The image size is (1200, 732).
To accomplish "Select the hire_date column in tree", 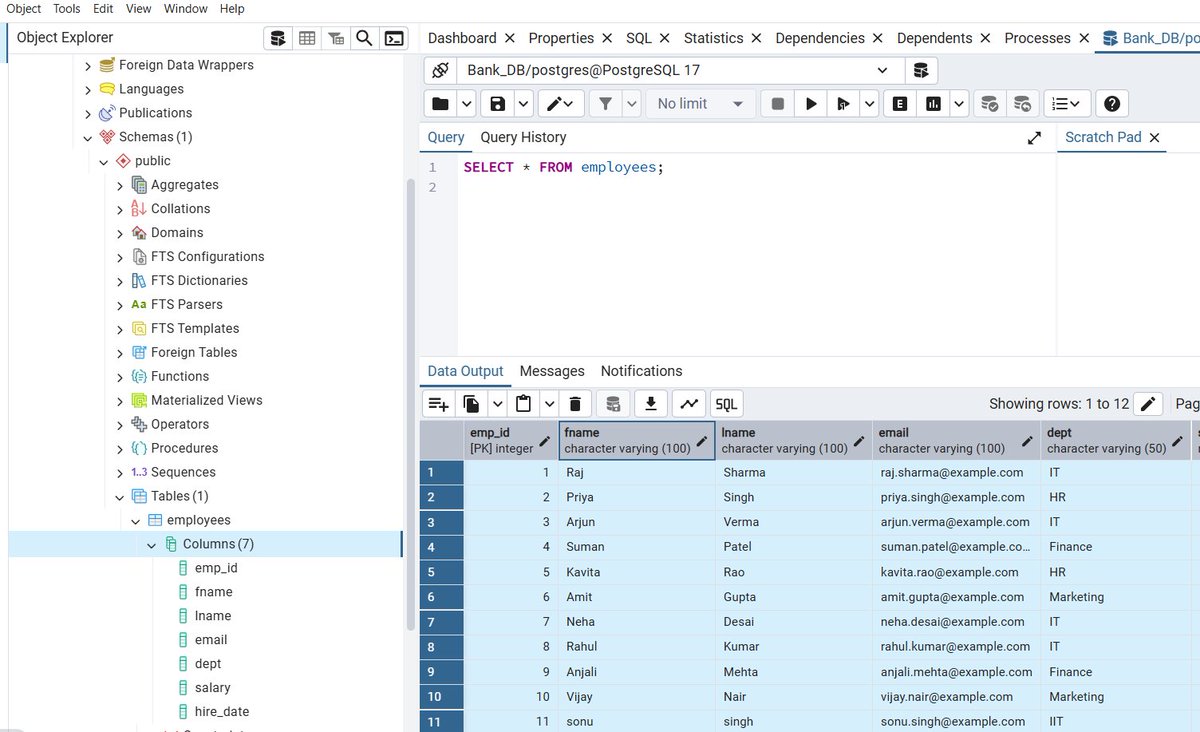I will coord(222,712).
